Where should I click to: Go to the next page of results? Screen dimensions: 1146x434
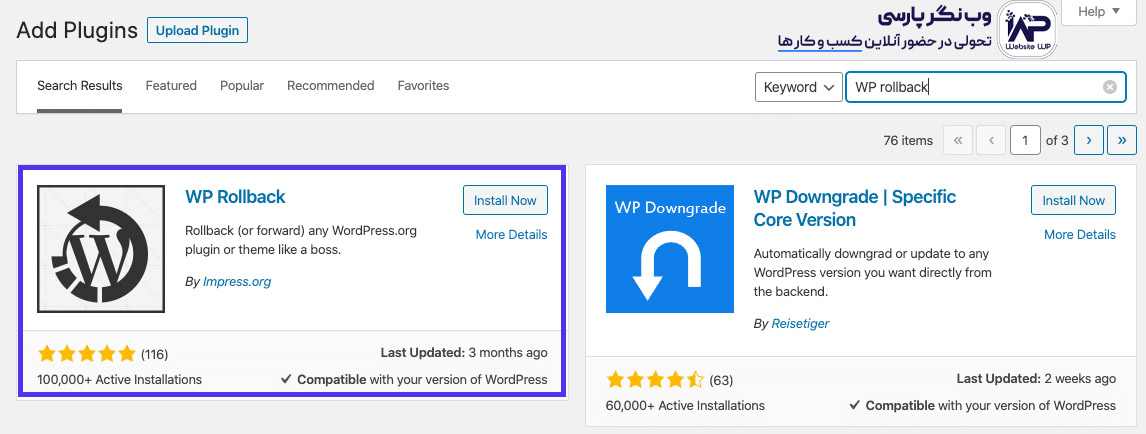point(1089,141)
